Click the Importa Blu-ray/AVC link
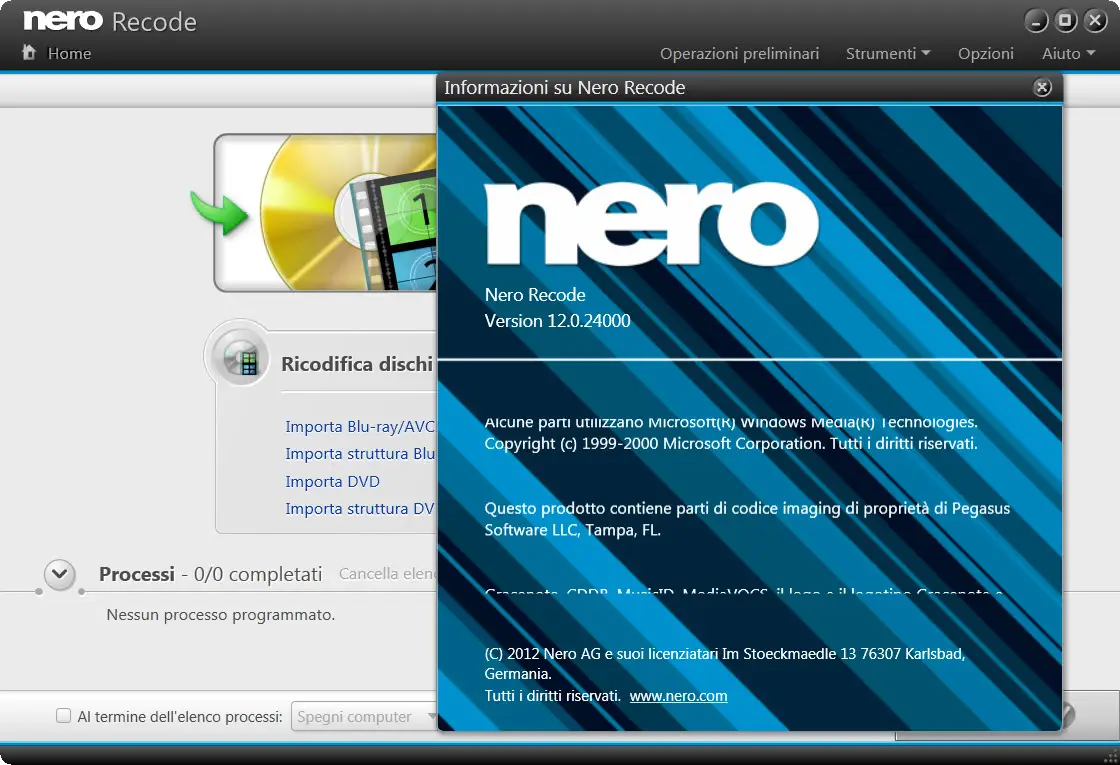Image resolution: width=1120 pixels, height=765 pixels. (360, 426)
